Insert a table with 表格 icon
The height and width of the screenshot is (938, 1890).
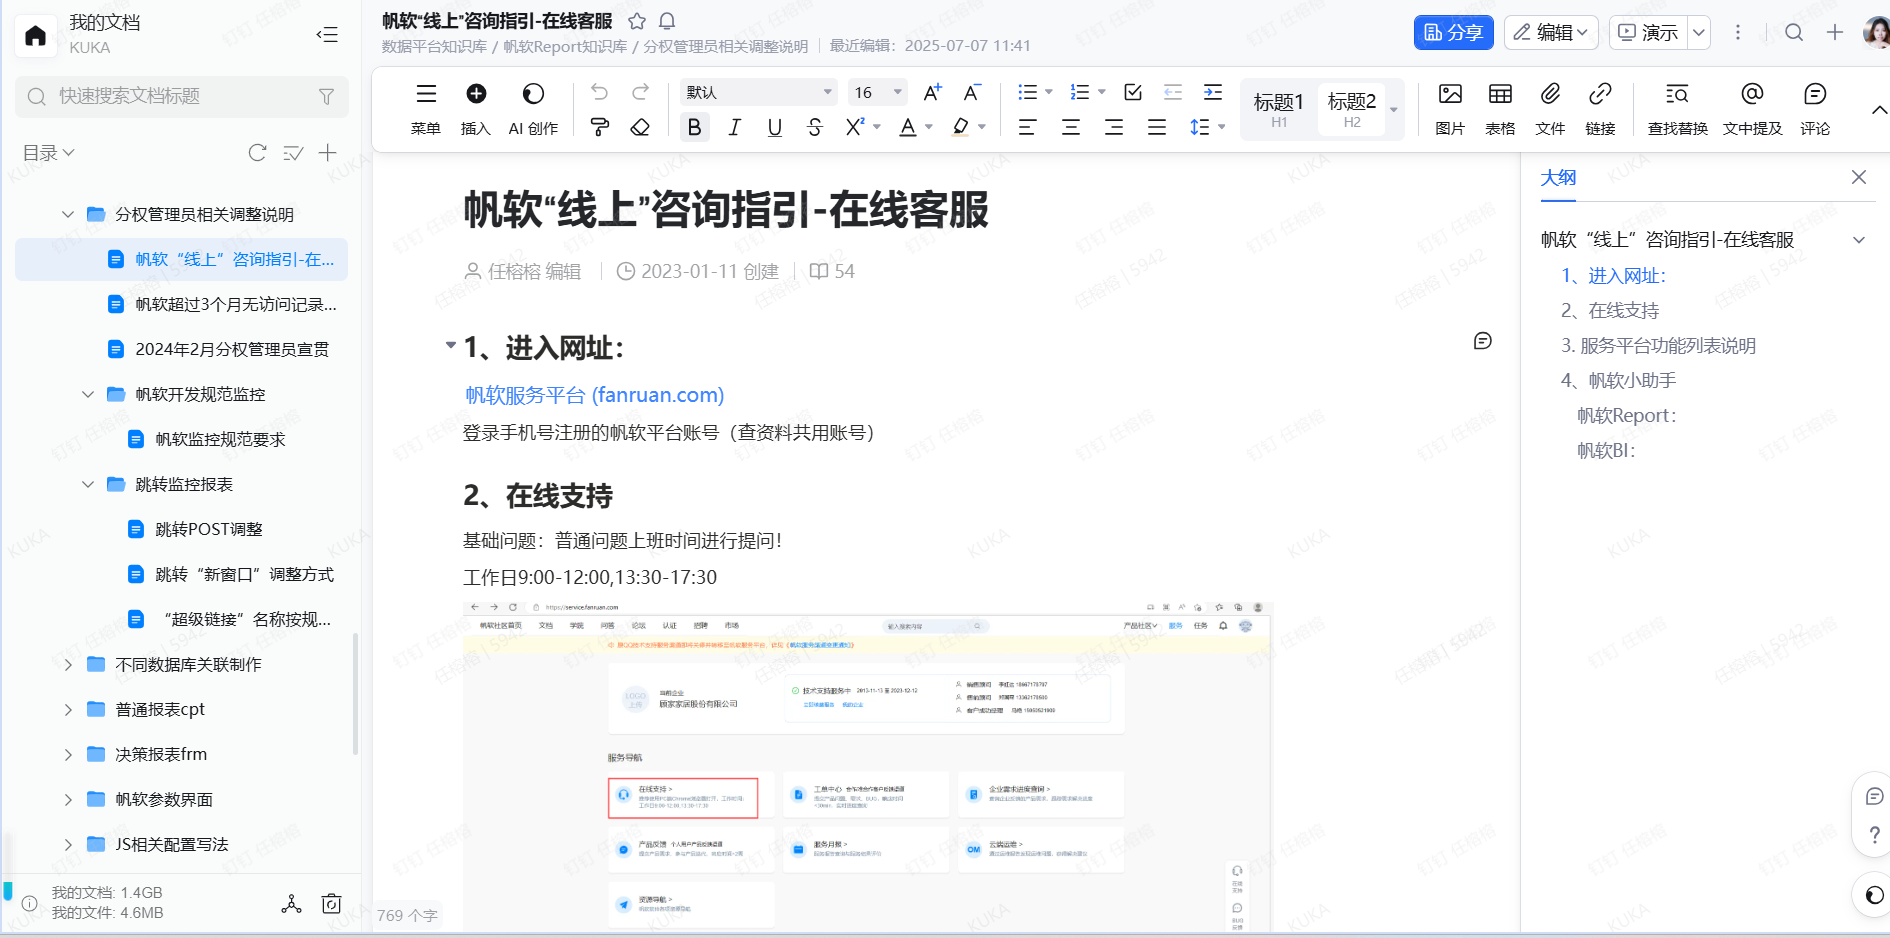click(x=1499, y=108)
